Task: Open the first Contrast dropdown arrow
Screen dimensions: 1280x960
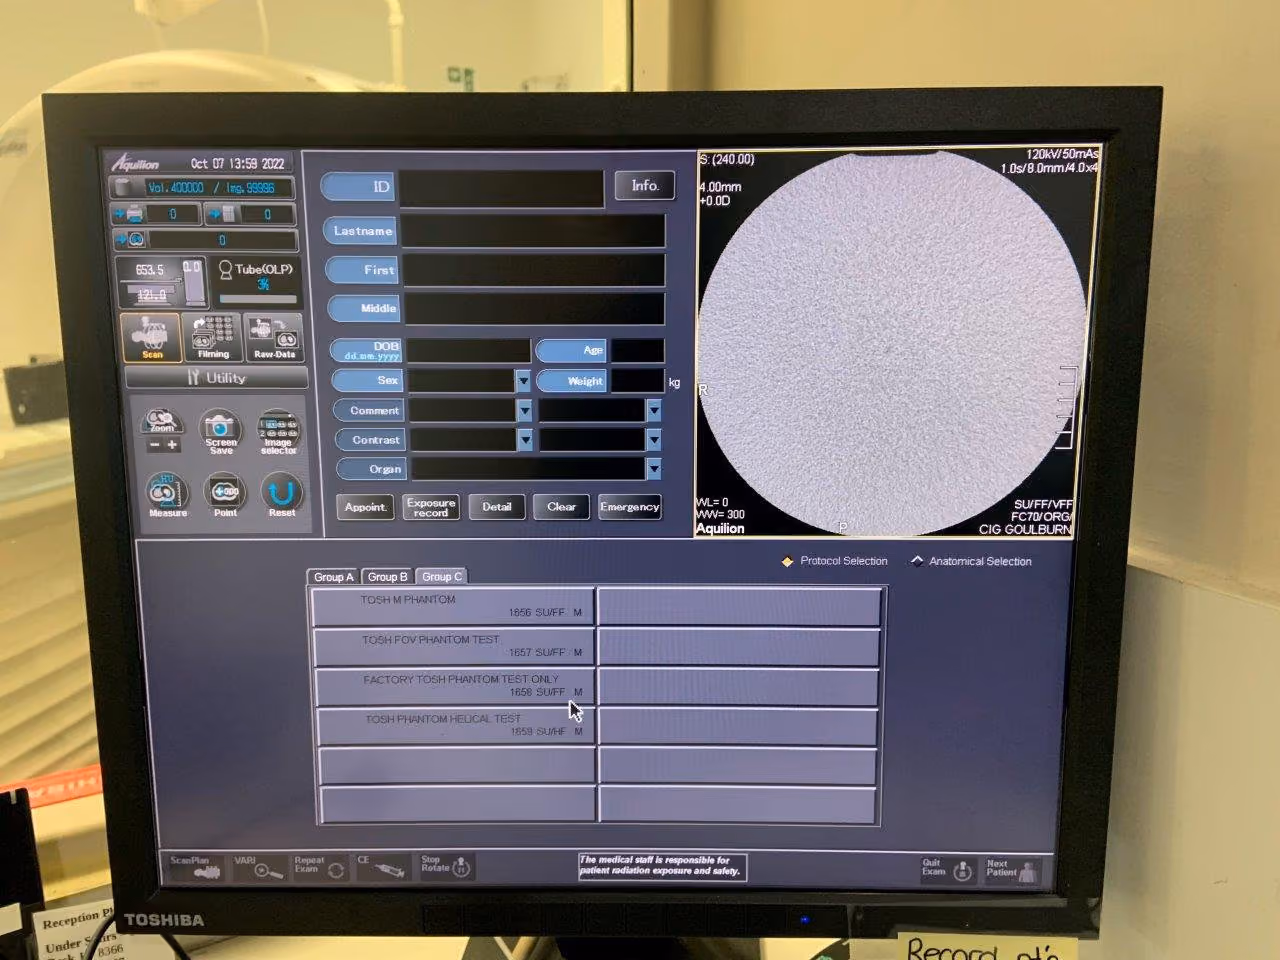Action: [524, 440]
